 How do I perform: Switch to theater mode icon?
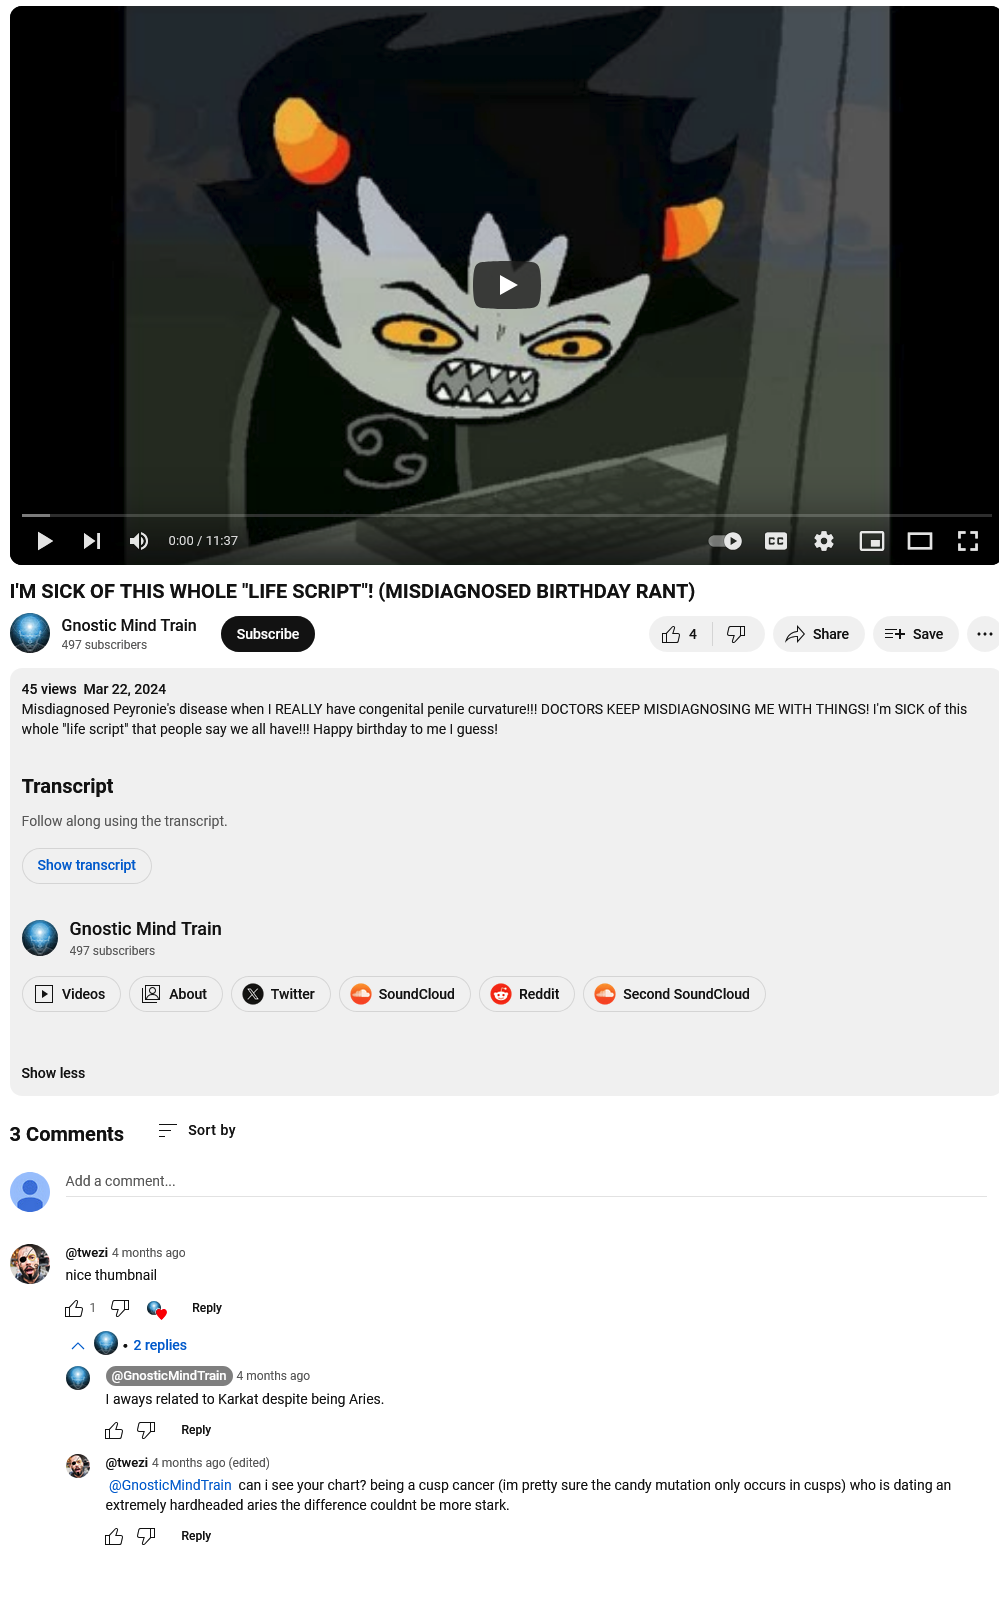click(x=920, y=541)
